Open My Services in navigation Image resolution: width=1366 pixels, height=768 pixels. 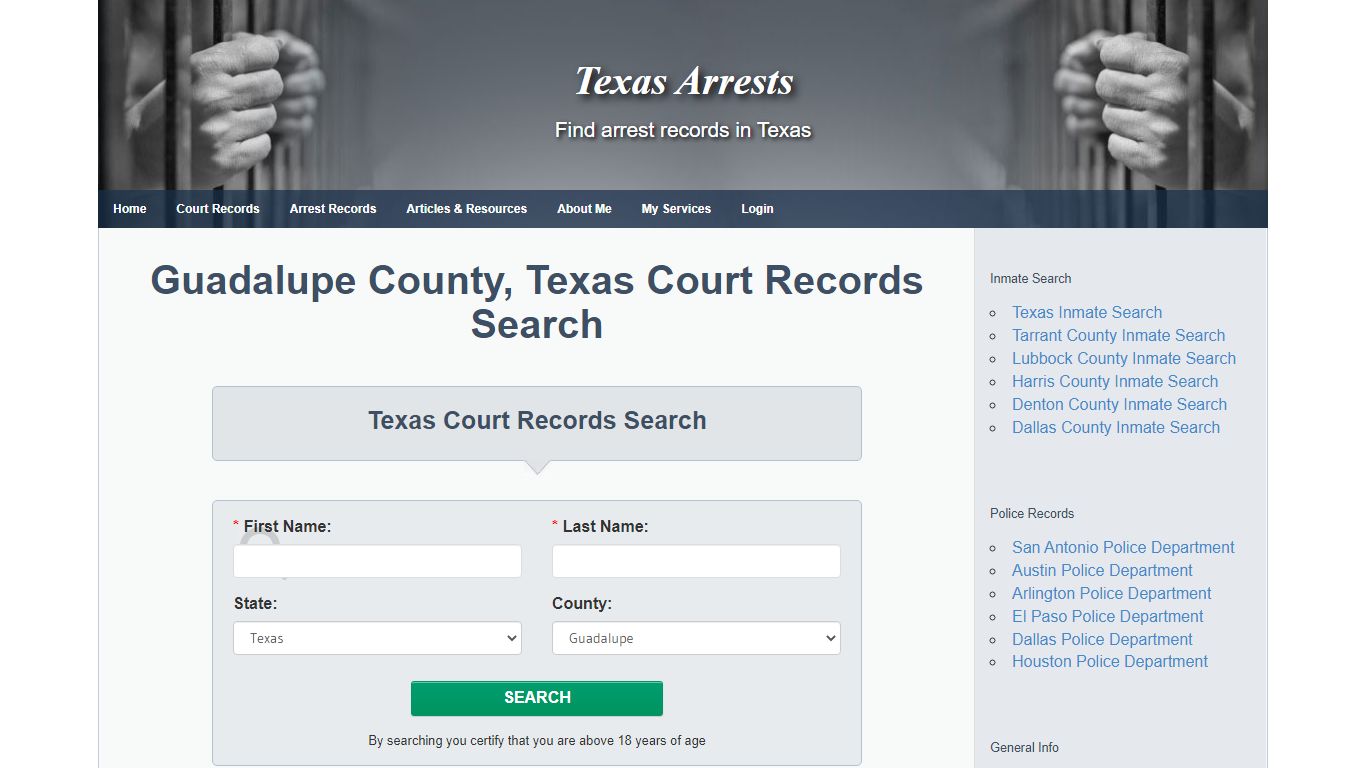click(x=676, y=209)
